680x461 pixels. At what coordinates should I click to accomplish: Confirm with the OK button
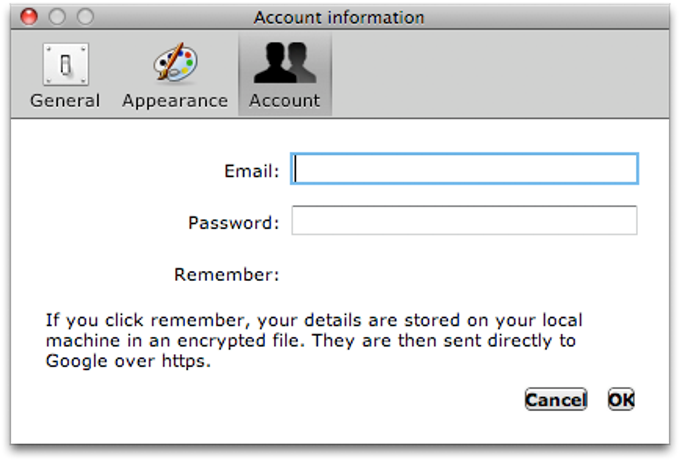(621, 399)
